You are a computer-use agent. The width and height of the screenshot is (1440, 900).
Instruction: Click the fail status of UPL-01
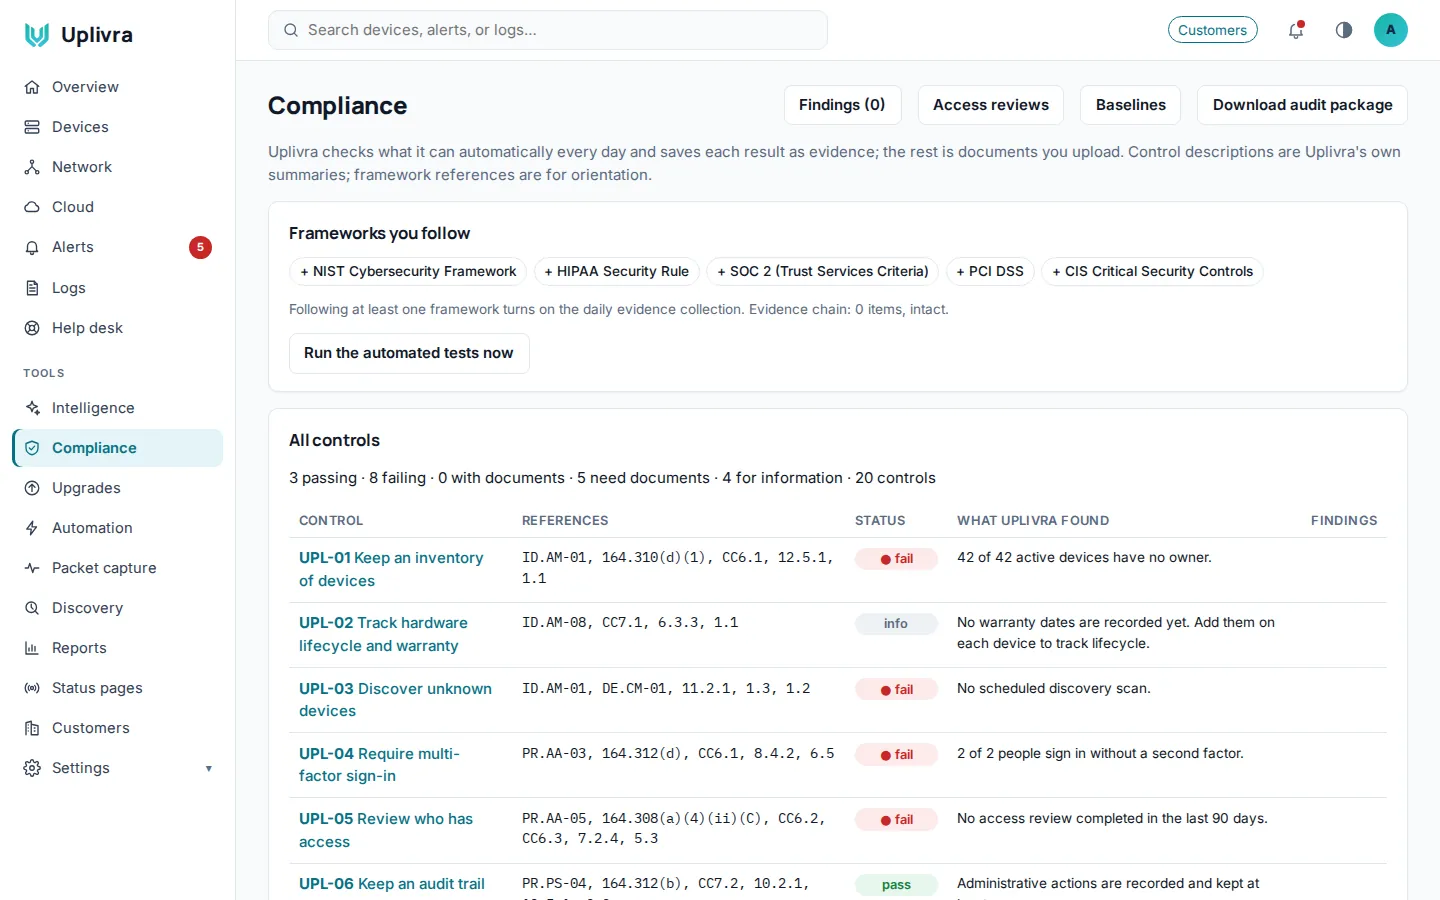tap(896, 559)
